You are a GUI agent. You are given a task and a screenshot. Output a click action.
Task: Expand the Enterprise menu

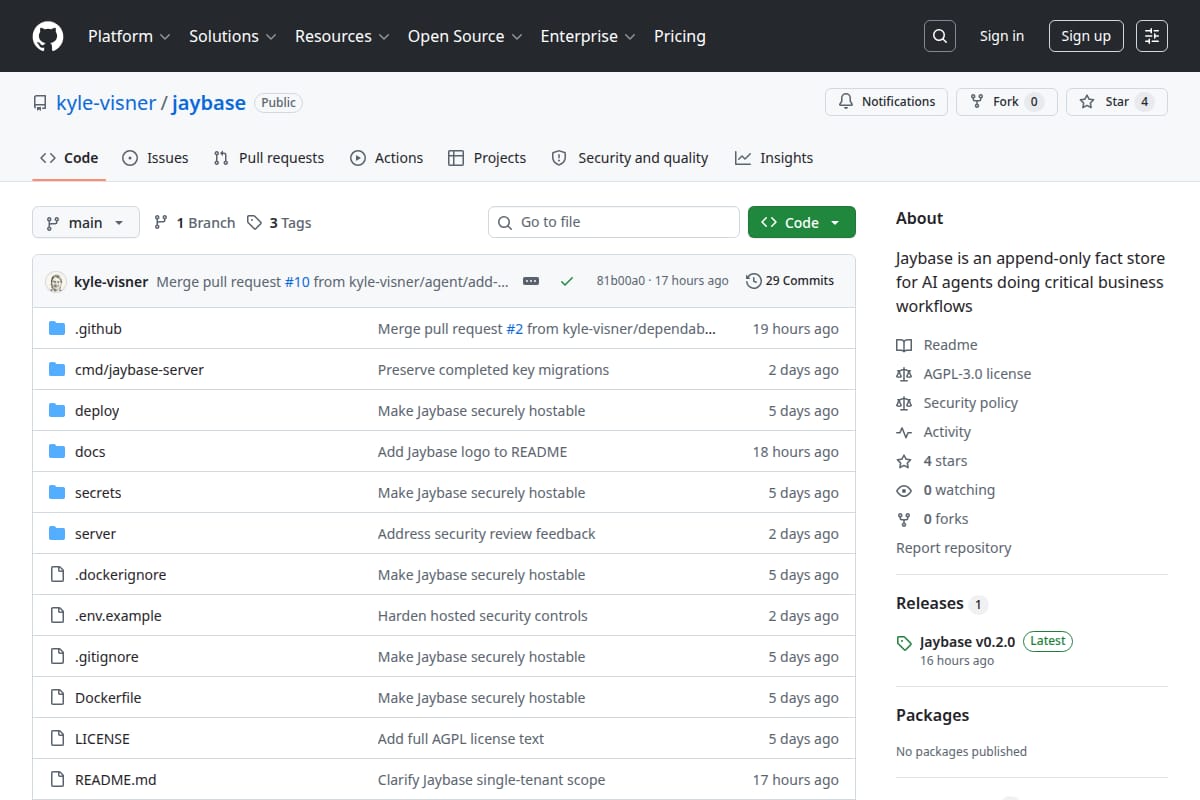(x=588, y=36)
